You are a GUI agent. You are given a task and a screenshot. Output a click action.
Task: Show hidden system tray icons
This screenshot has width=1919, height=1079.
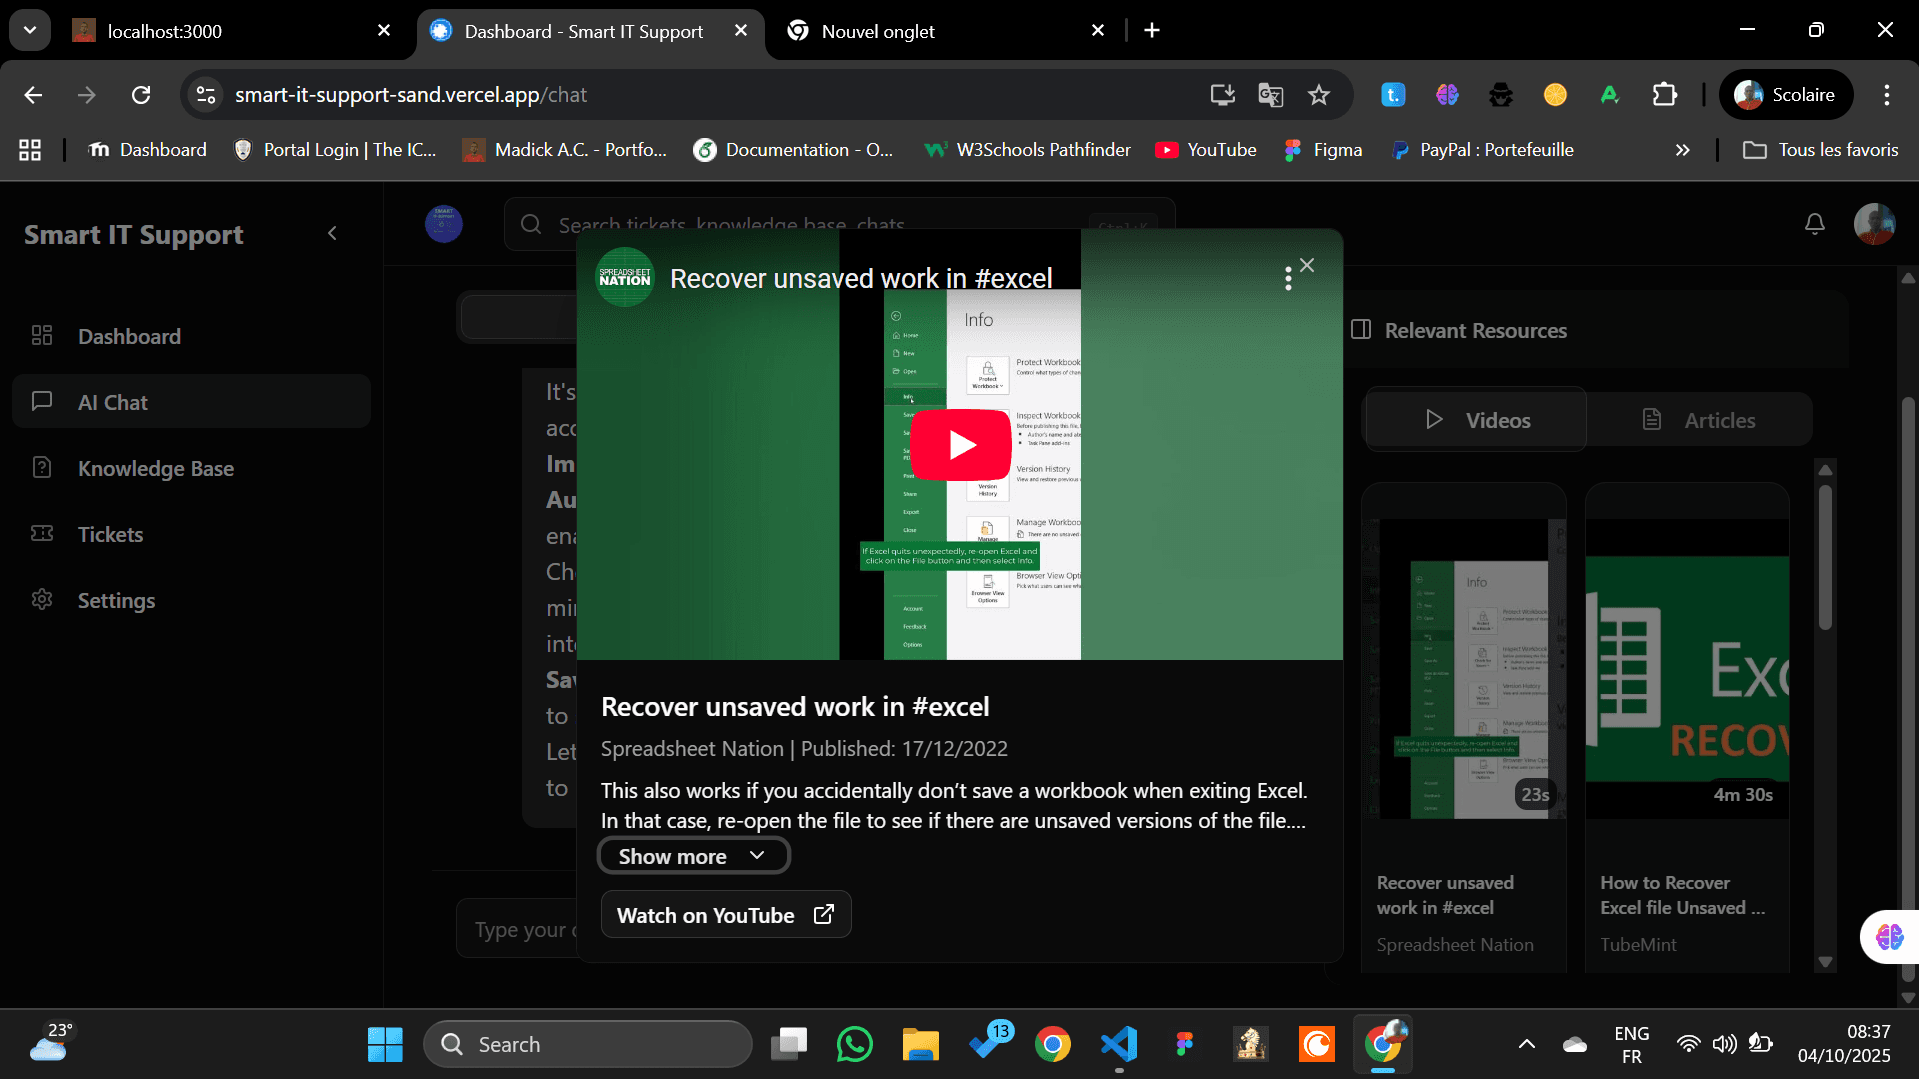[1526, 1044]
